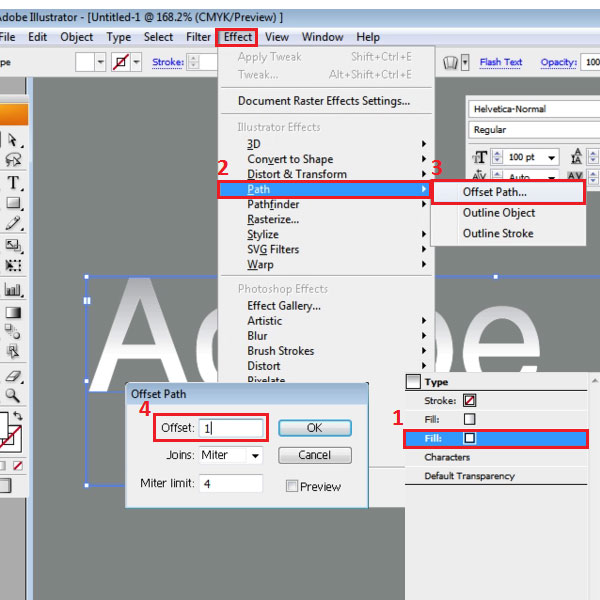
Task: Select the Type tool
Action: (x=13, y=183)
